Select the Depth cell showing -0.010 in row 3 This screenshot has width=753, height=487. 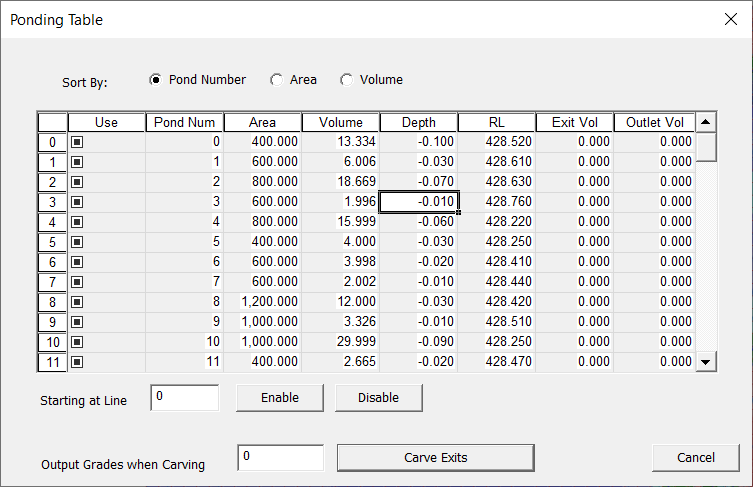(419, 202)
